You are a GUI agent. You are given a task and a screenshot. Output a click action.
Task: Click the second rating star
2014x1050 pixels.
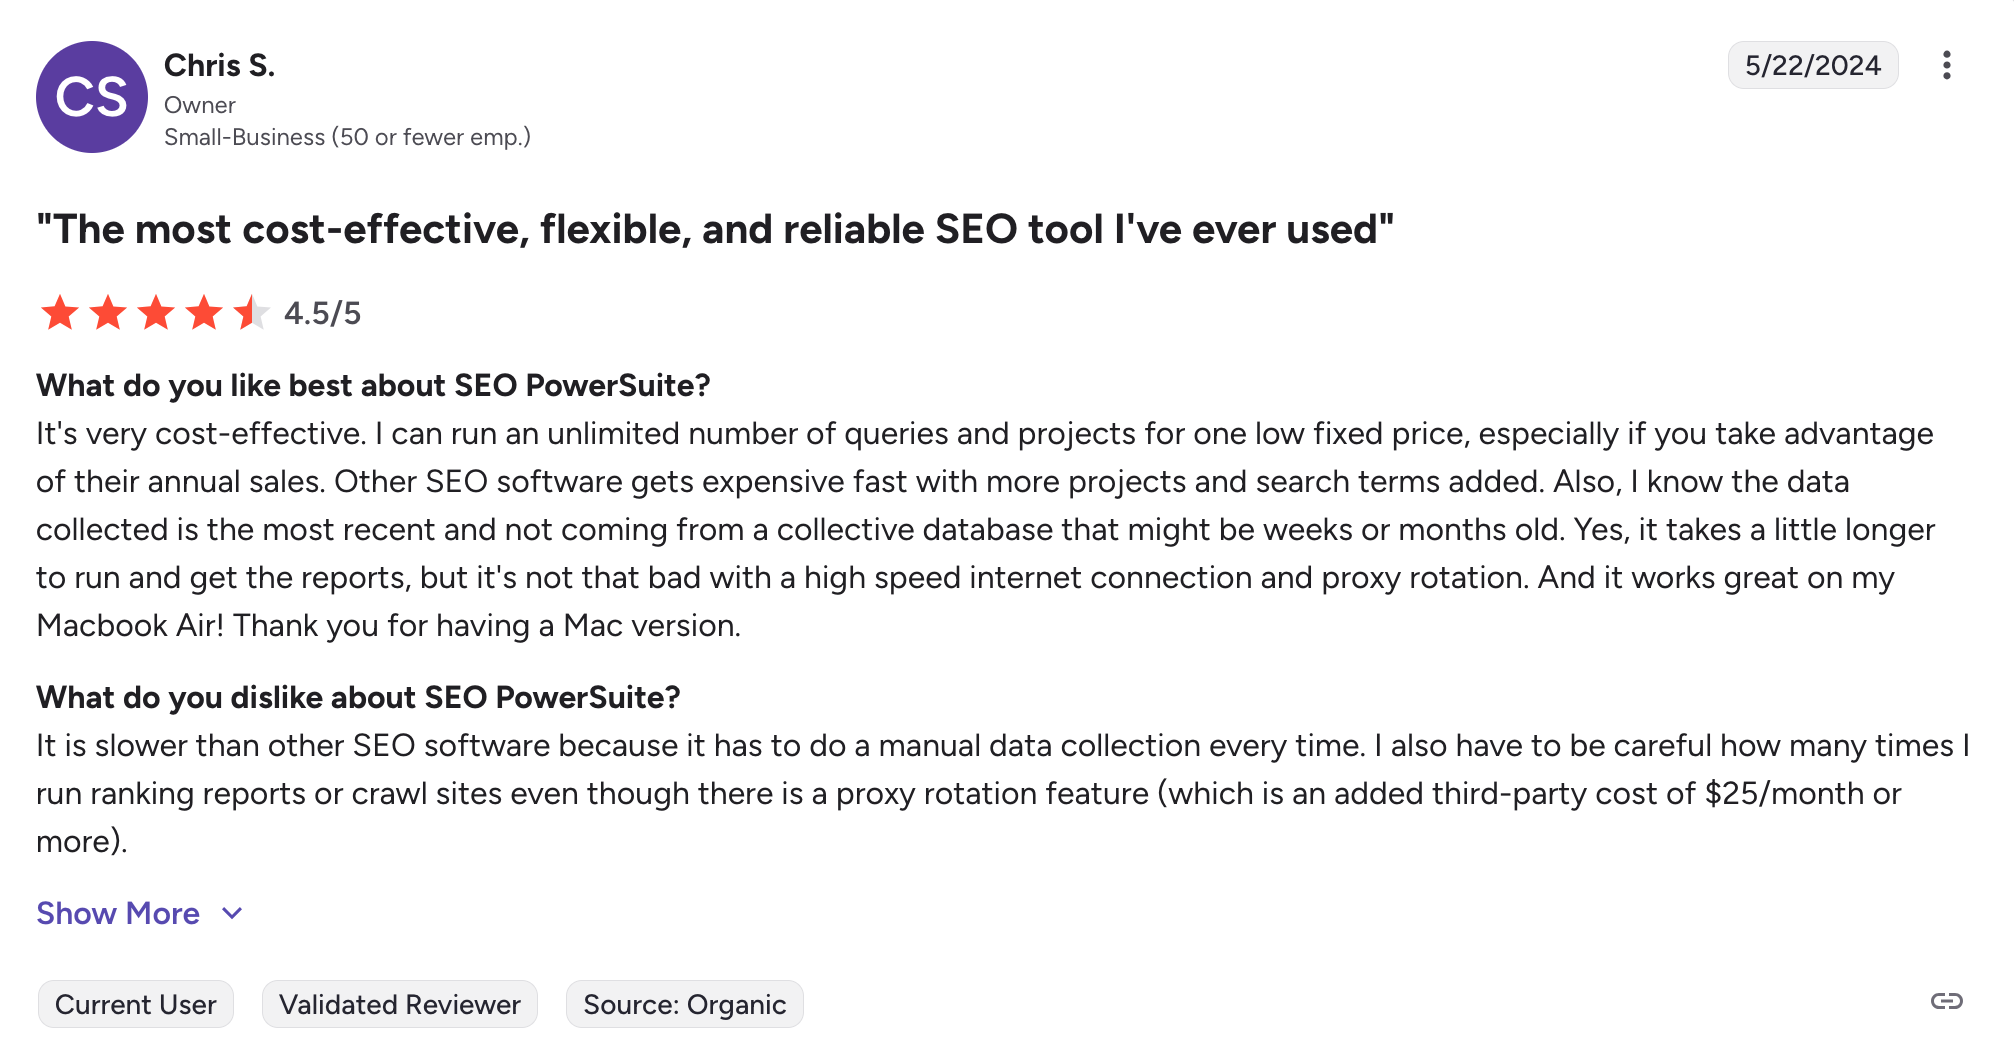click(x=108, y=313)
